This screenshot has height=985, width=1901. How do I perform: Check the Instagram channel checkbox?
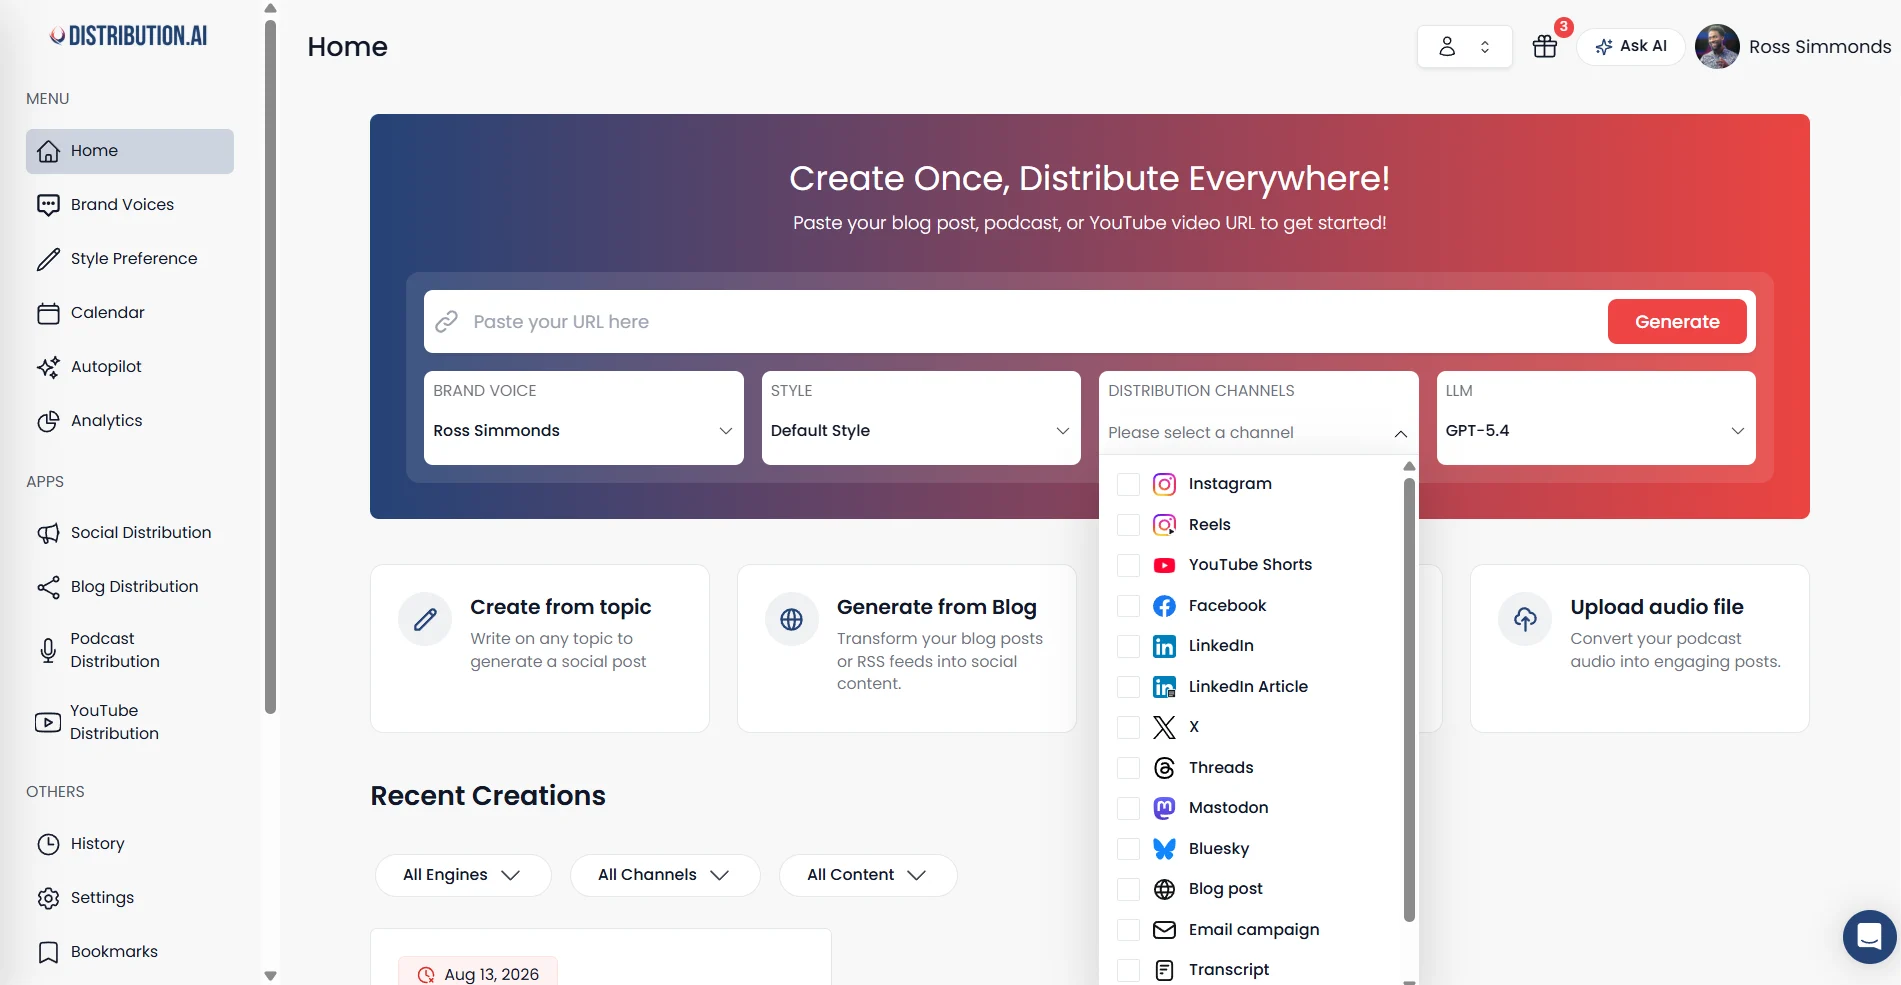click(x=1128, y=484)
